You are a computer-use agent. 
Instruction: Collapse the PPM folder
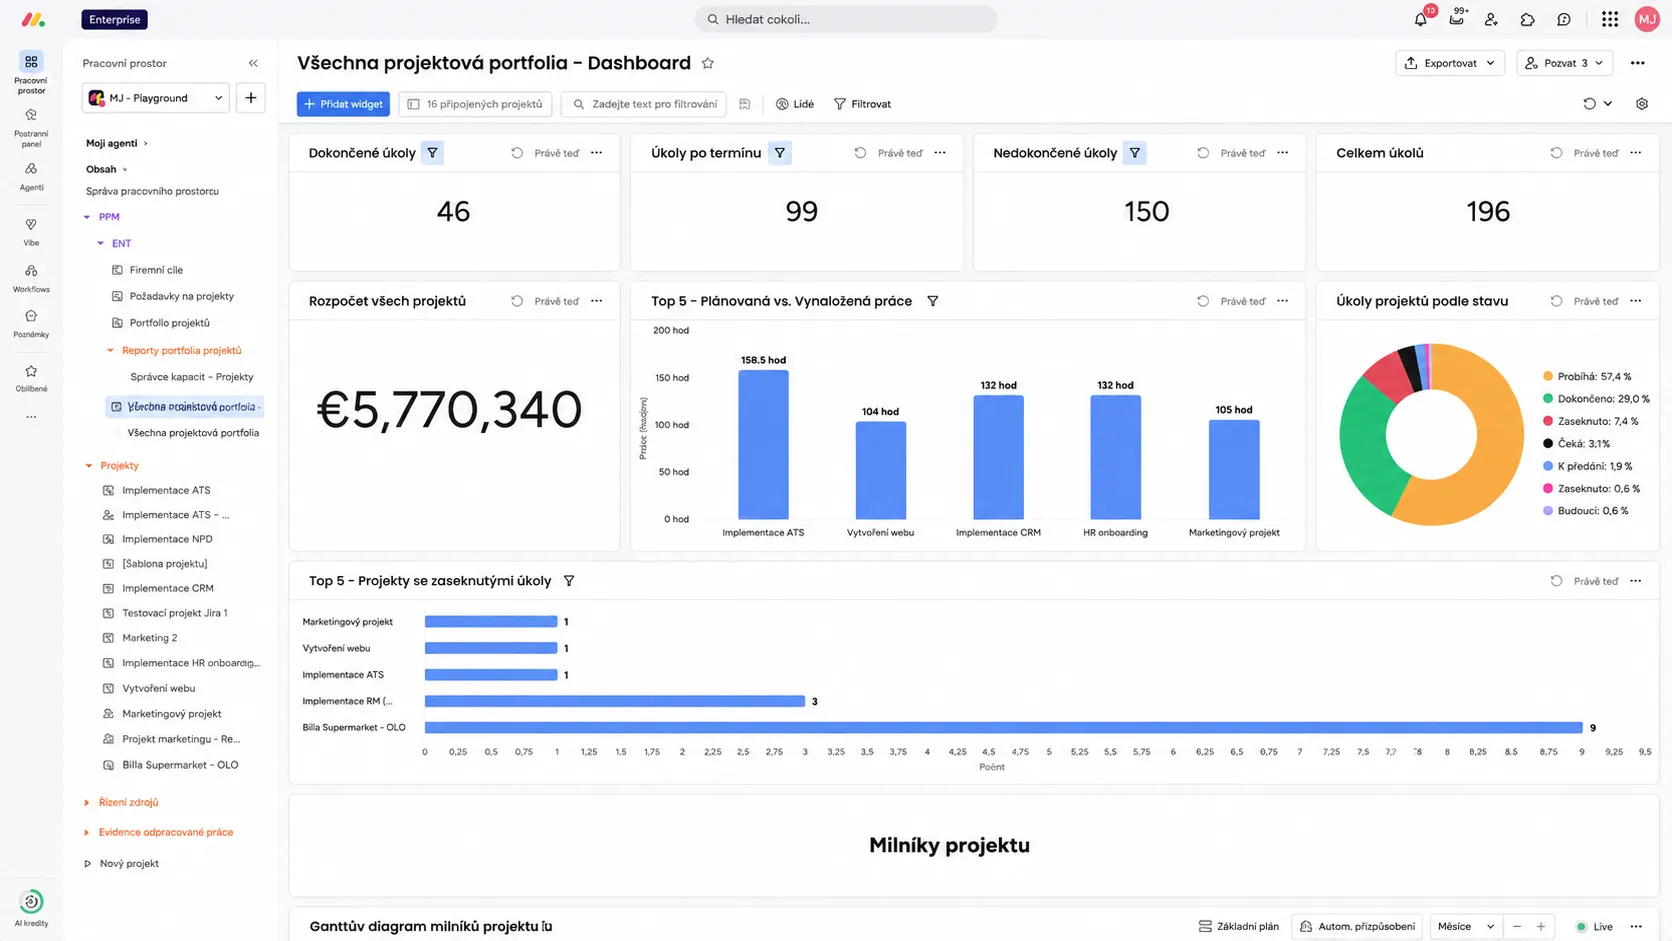tap(87, 217)
